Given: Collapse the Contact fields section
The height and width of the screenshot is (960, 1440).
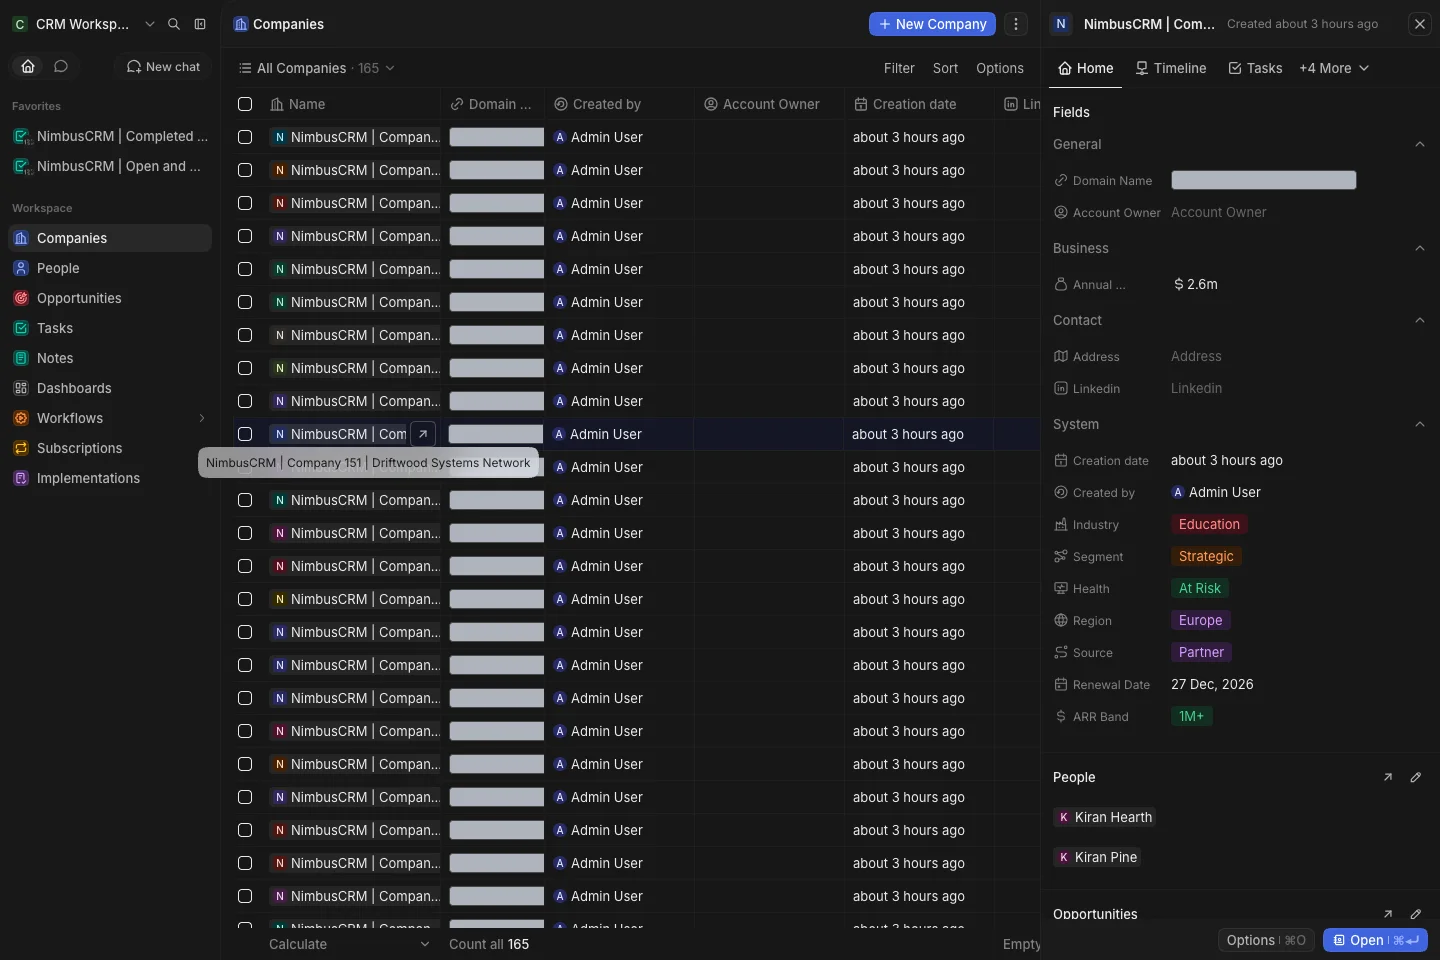Looking at the screenshot, I should coord(1420,320).
